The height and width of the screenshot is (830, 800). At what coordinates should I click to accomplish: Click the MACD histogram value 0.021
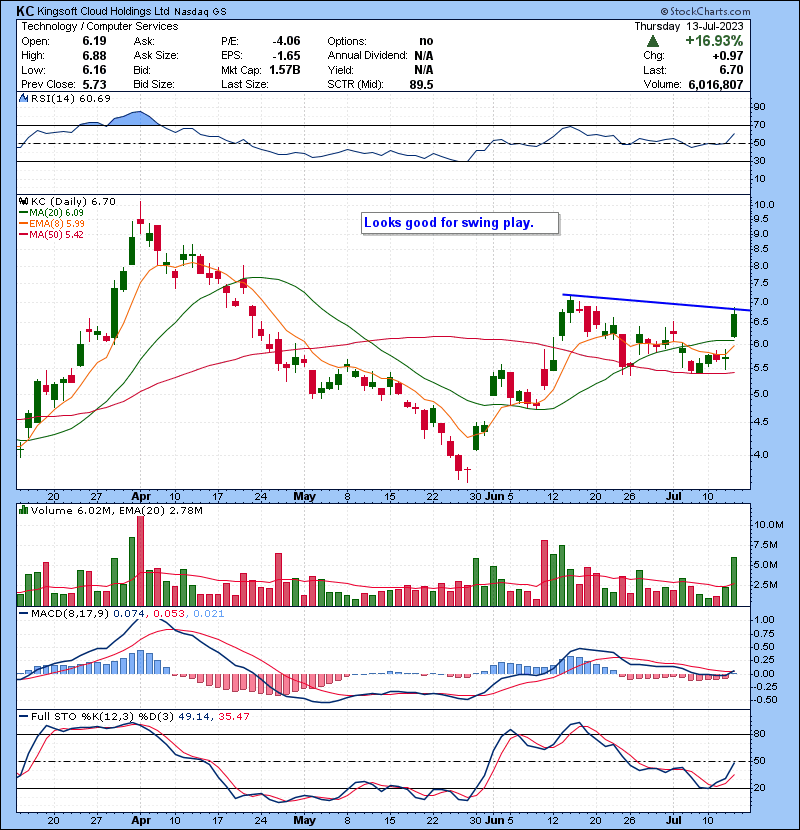[209, 613]
